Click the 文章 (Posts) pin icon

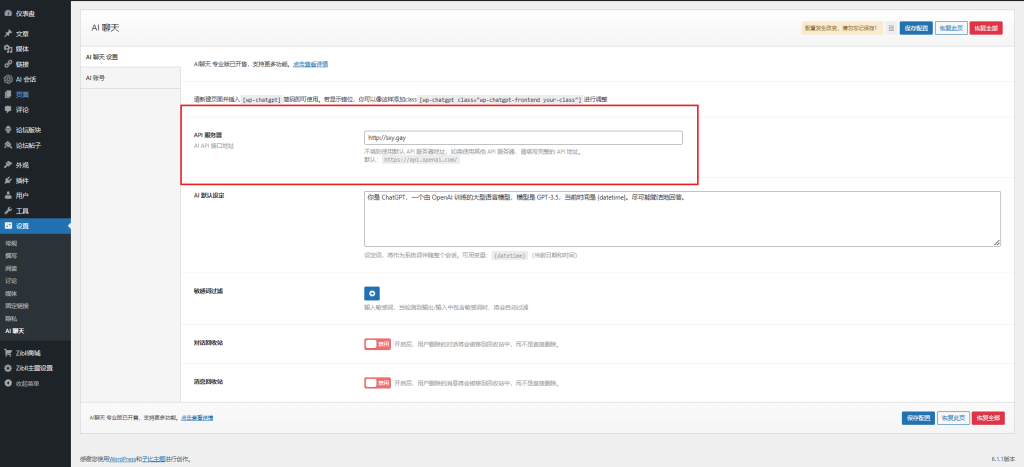coord(8,33)
